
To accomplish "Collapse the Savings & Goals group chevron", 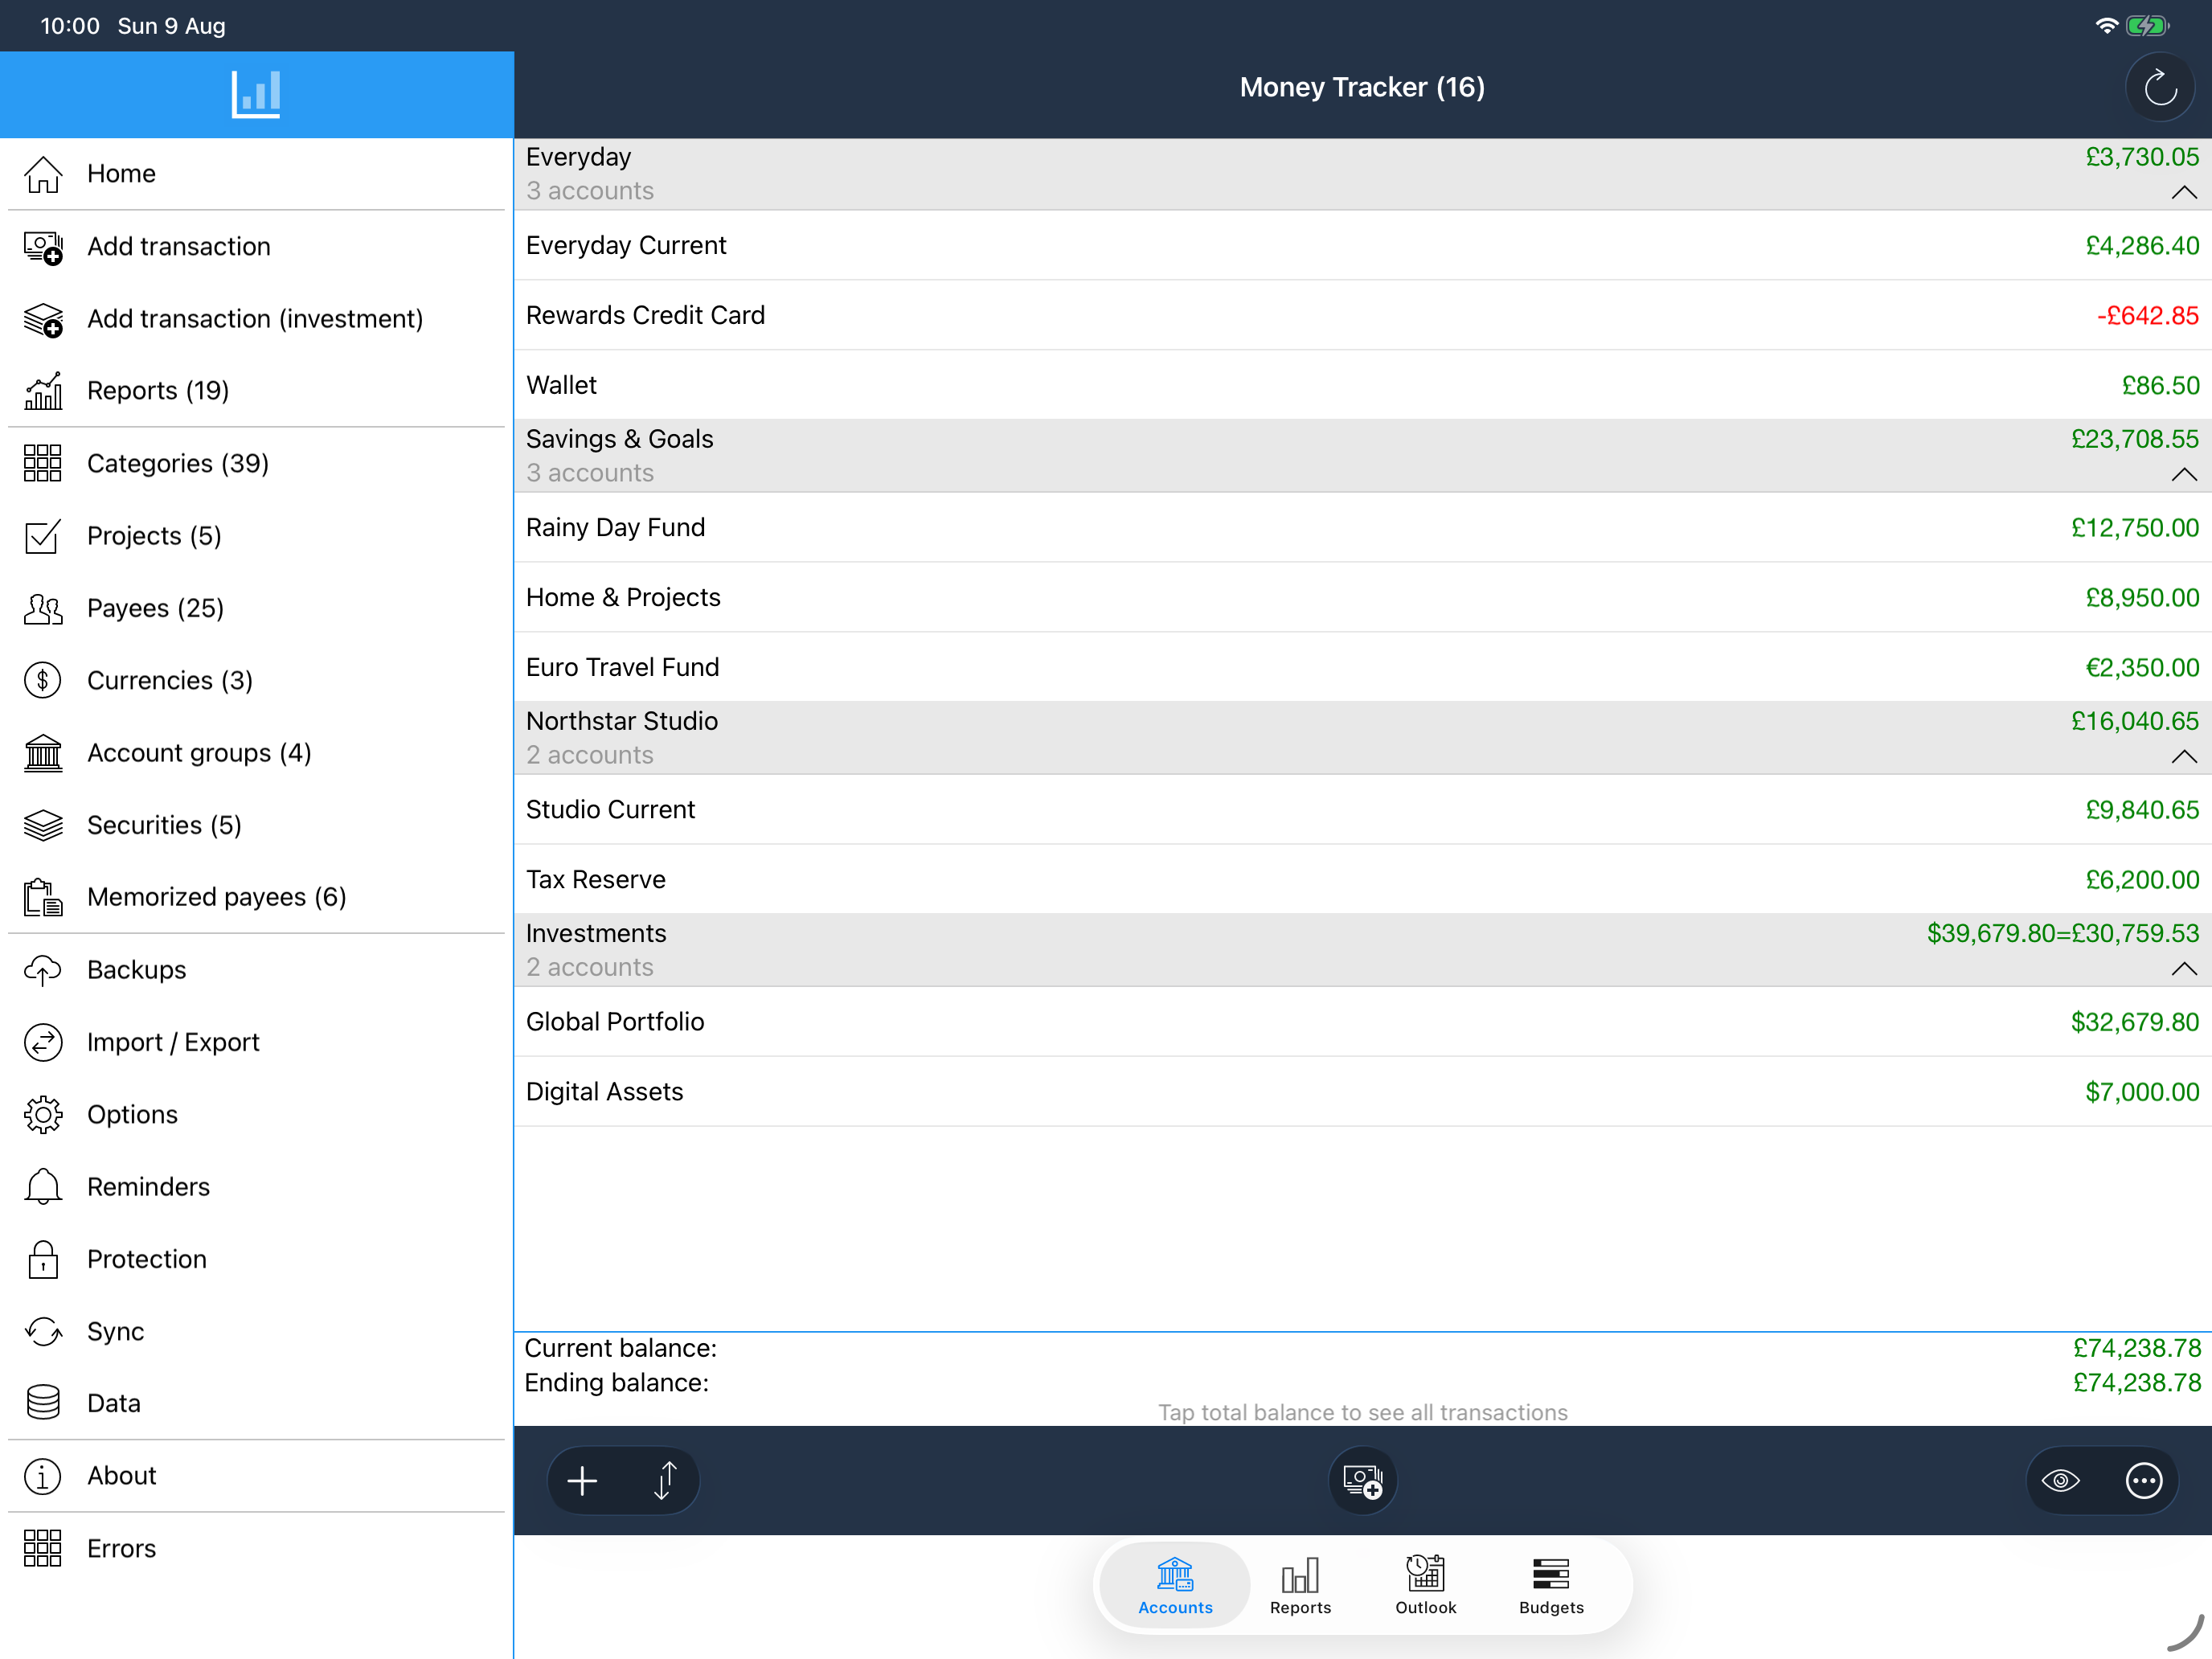I will [x=2184, y=474].
